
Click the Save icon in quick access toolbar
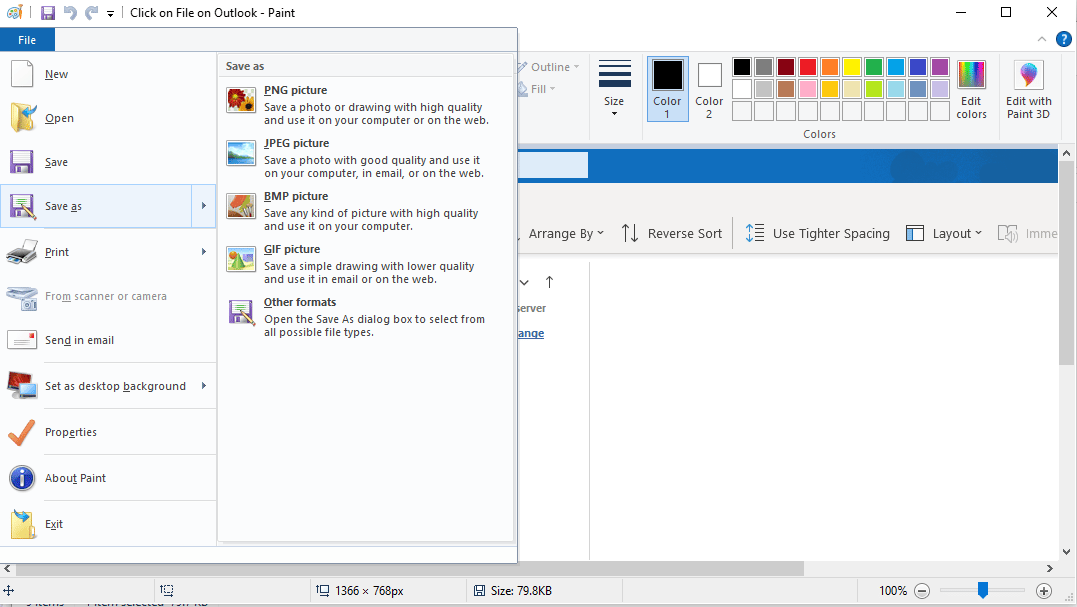click(47, 12)
